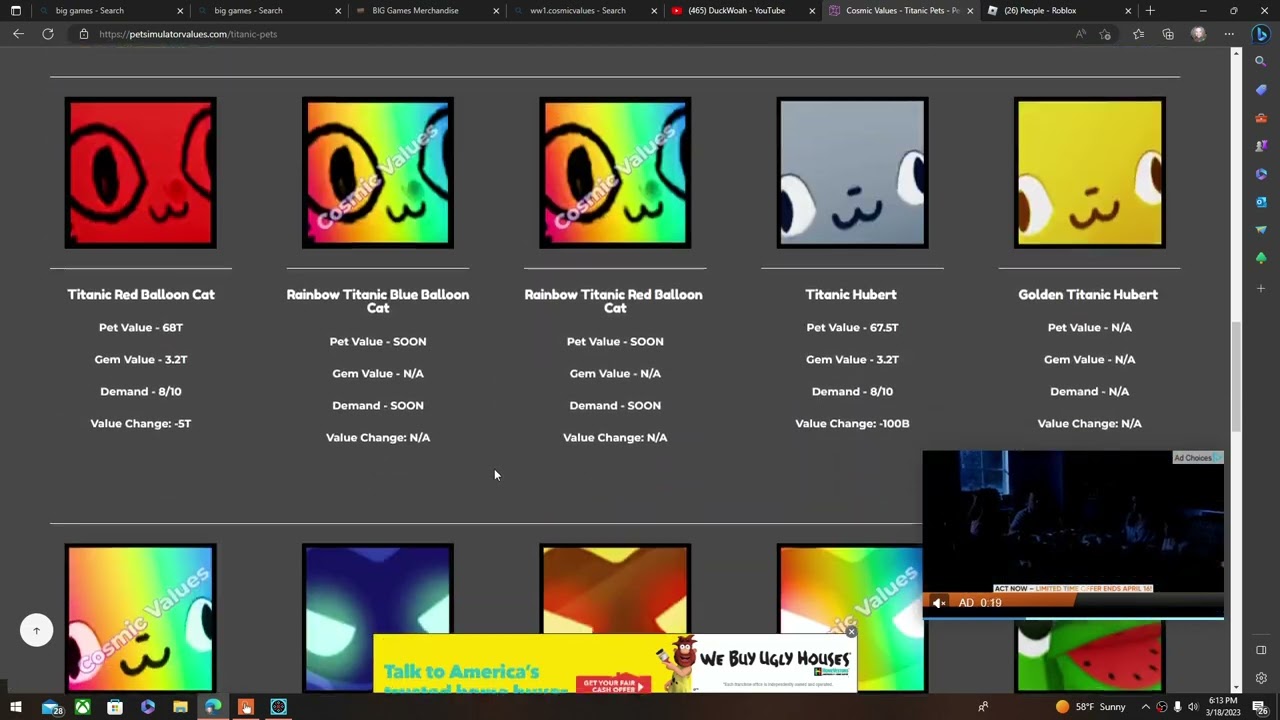Click the page vertical scrollbar thumb
Viewport: 1280px width, 720px height.
(x=1237, y=377)
